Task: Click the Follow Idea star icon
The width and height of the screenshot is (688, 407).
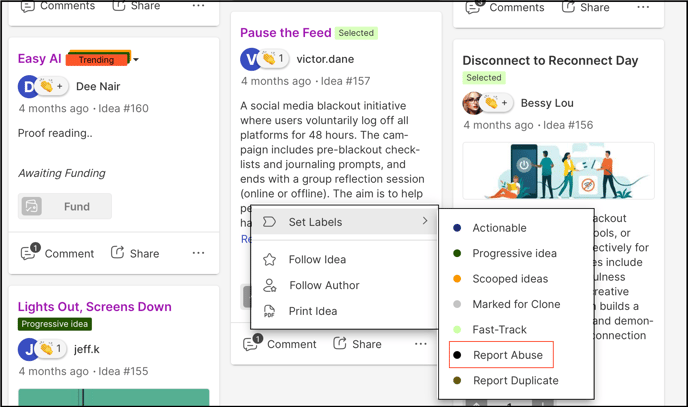Action: click(x=269, y=260)
